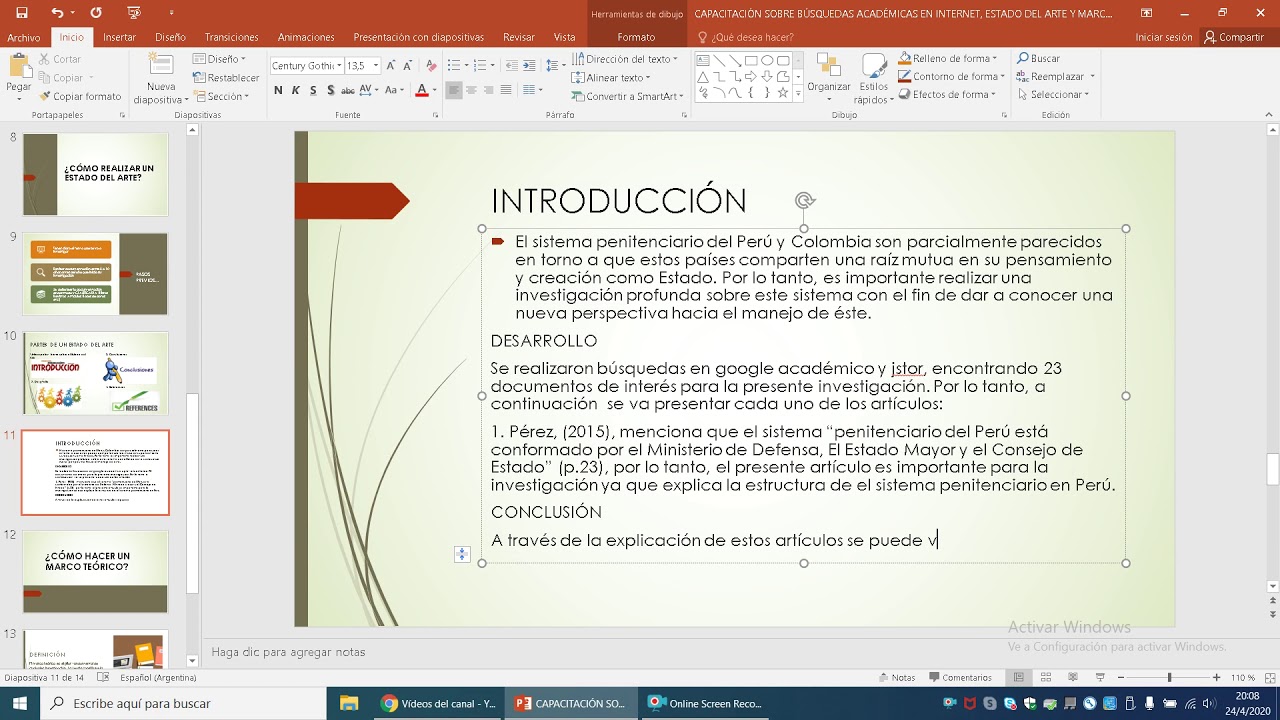Click the Cortar scissors command
The height and width of the screenshot is (720, 1280).
coord(59,59)
